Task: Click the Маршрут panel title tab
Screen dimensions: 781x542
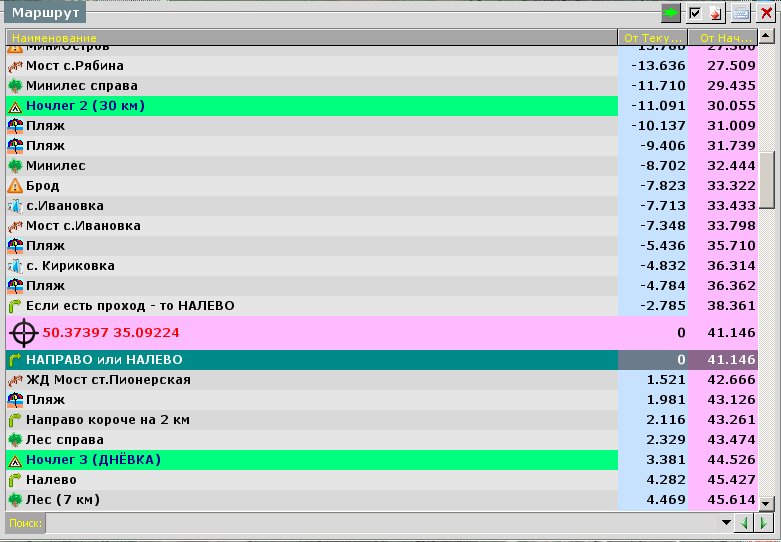Action: point(45,13)
